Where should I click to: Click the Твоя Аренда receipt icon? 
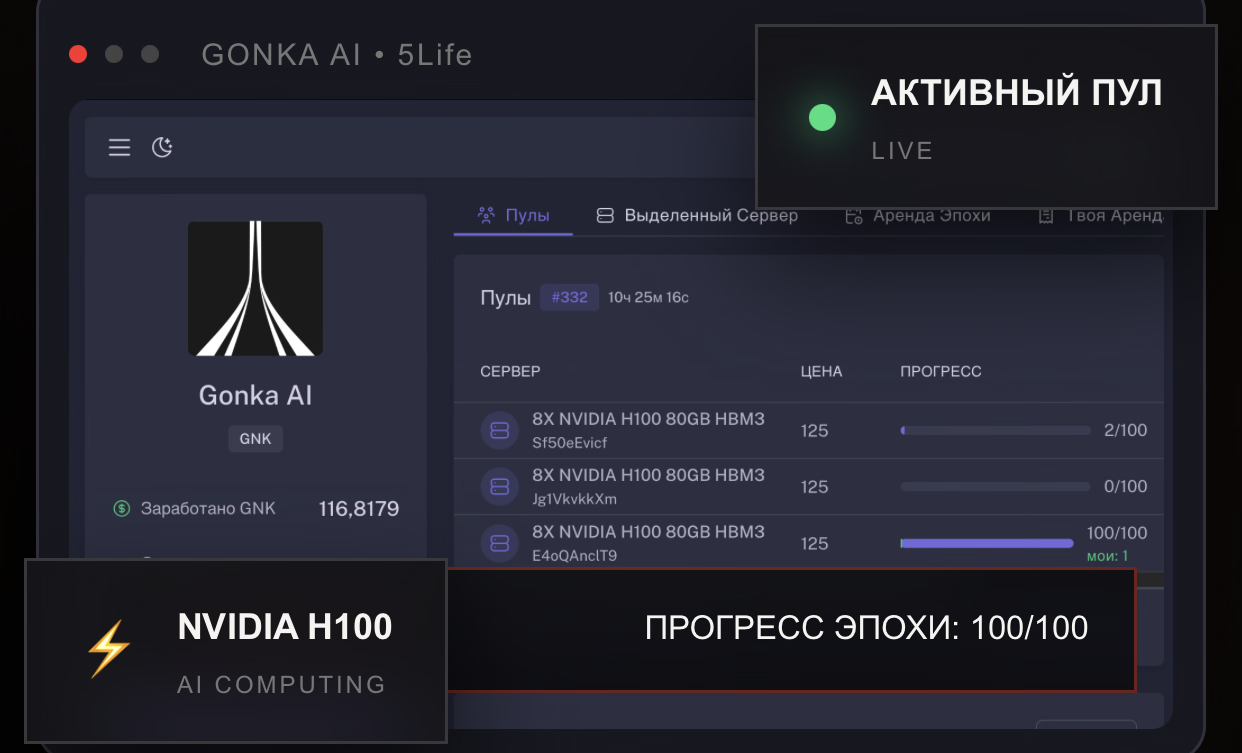pyautogui.click(x=1046, y=216)
